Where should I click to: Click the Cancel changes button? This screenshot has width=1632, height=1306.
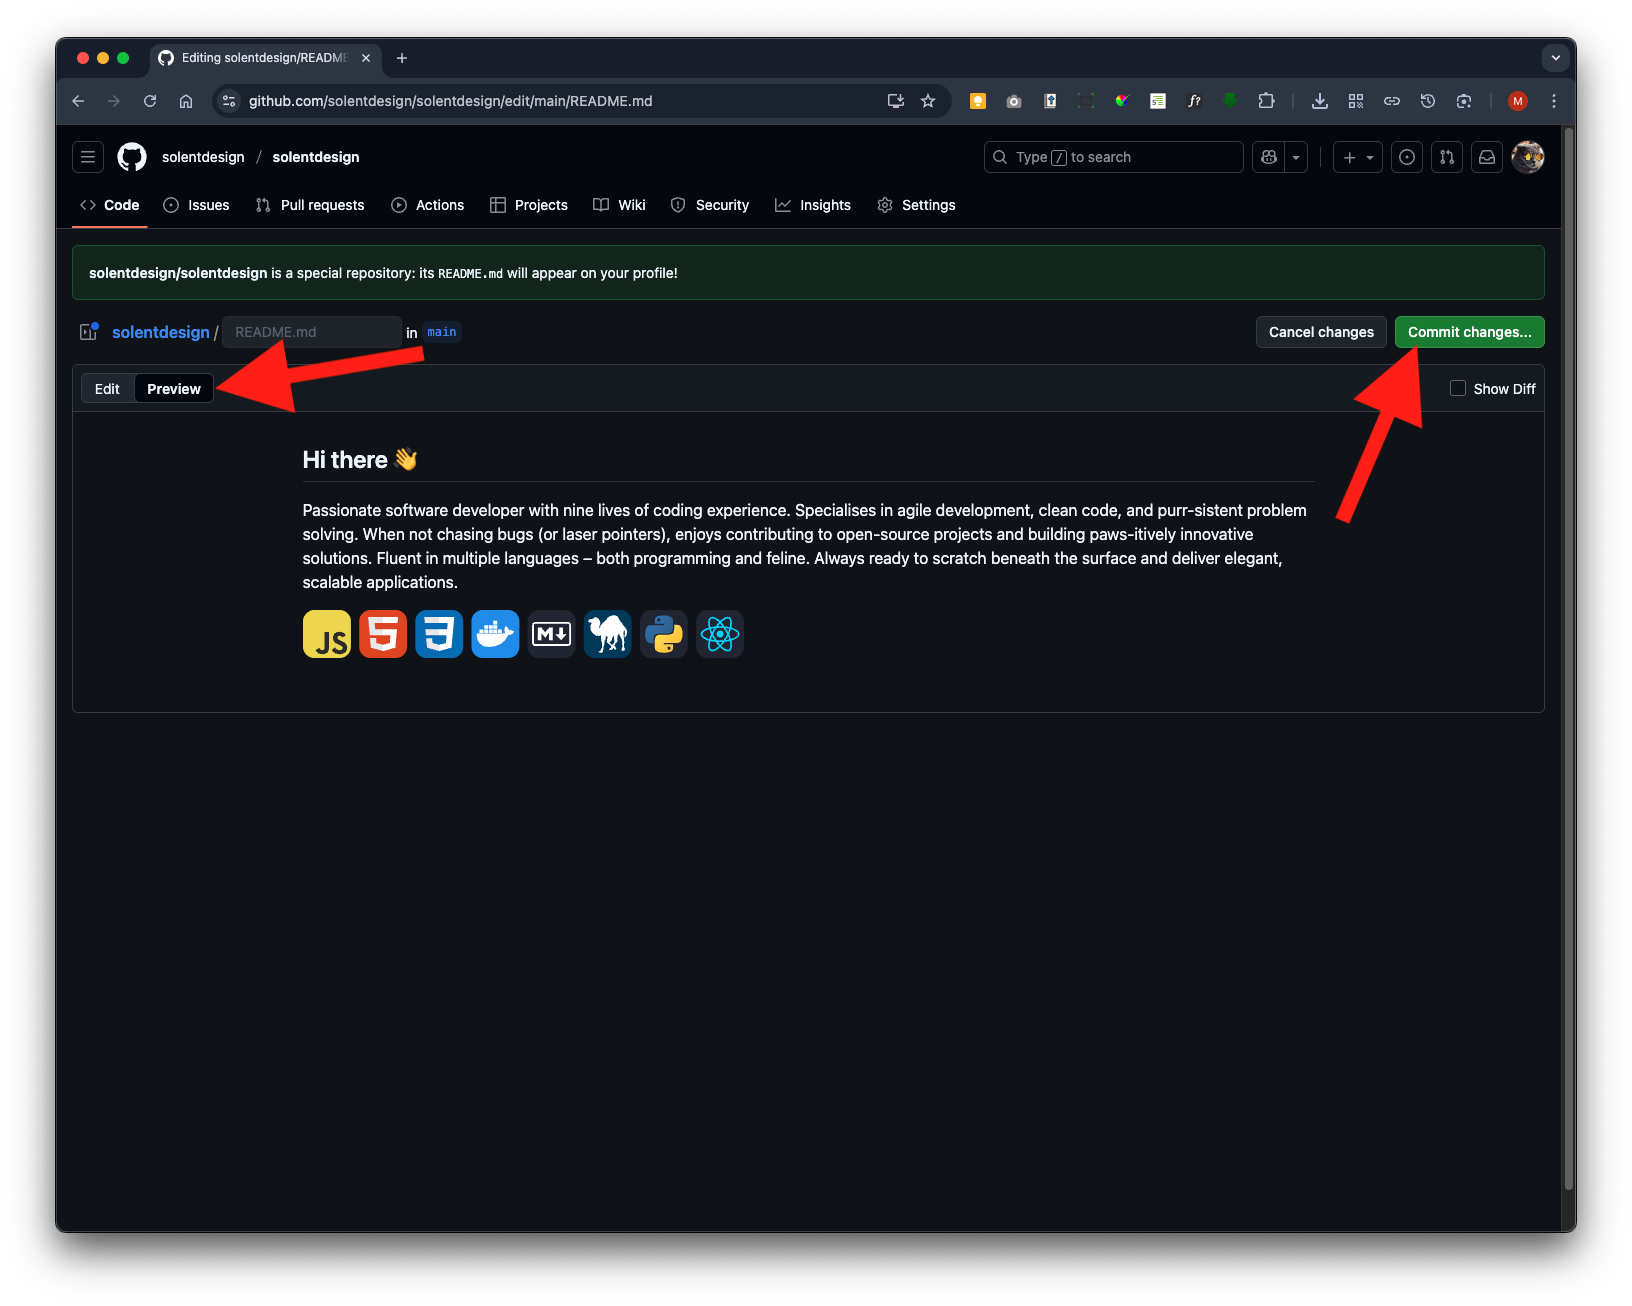(x=1320, y=332)
